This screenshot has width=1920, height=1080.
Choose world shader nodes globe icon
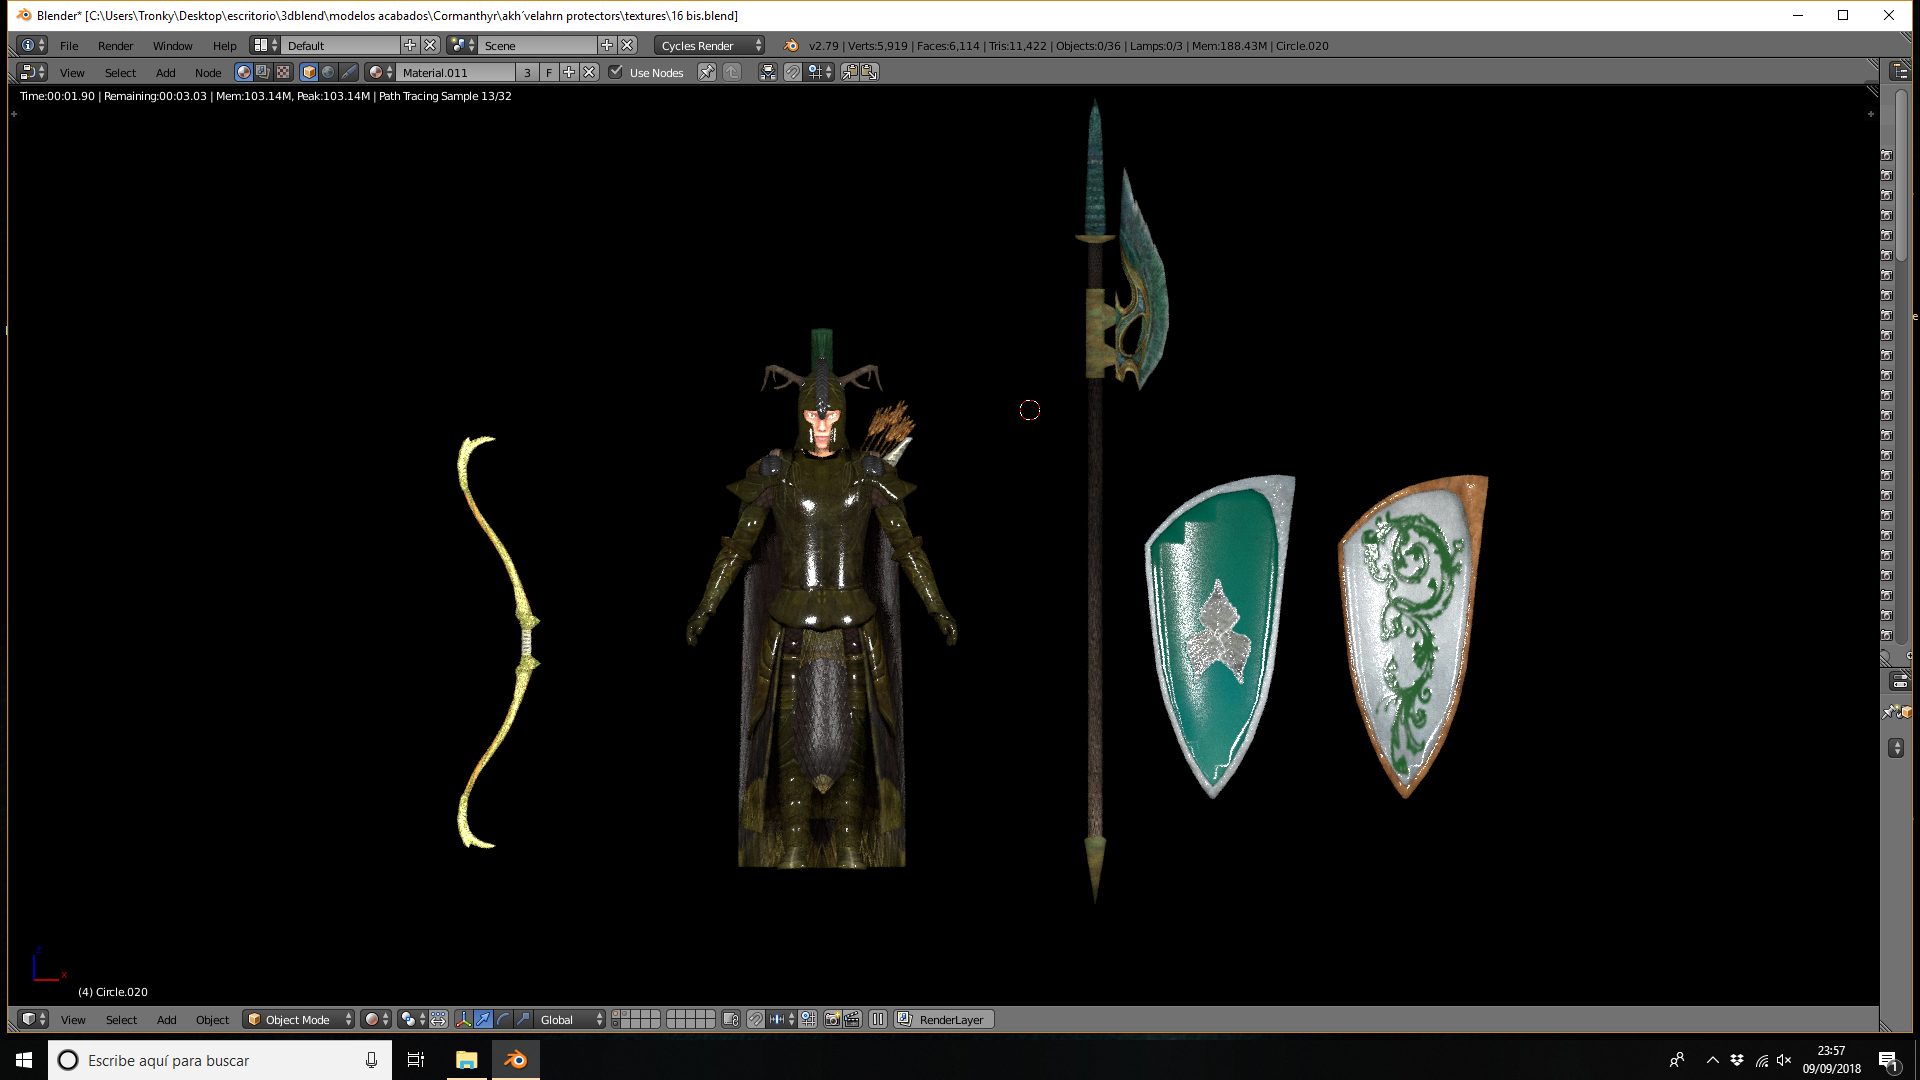pyautogui.click(x=328, y=72)
